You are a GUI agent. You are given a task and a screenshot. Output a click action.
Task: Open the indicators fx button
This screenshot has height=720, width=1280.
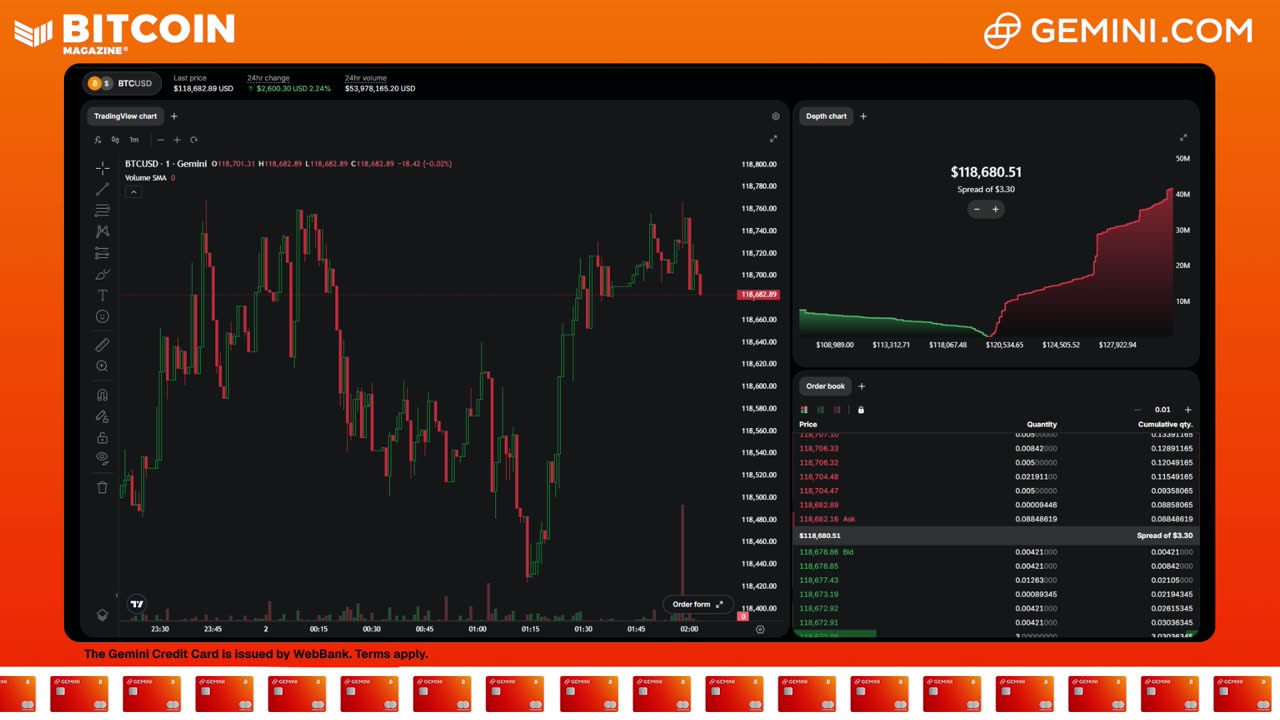click(98, 140)
